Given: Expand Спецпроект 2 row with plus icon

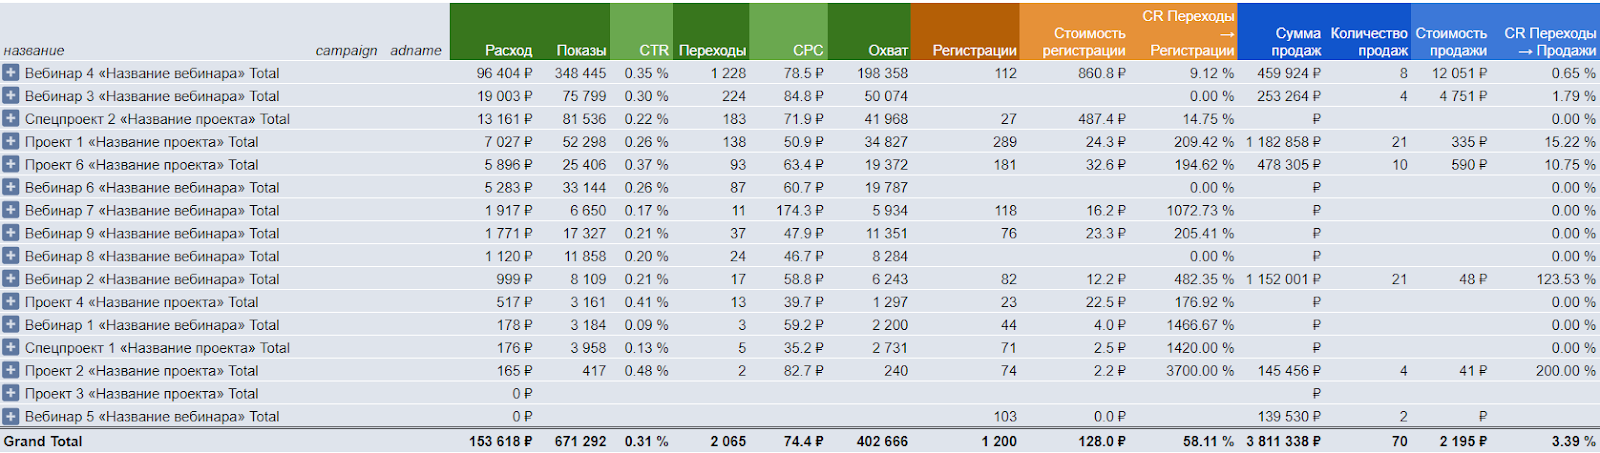Looking at the screenshot, I should (x=11, y=119).
